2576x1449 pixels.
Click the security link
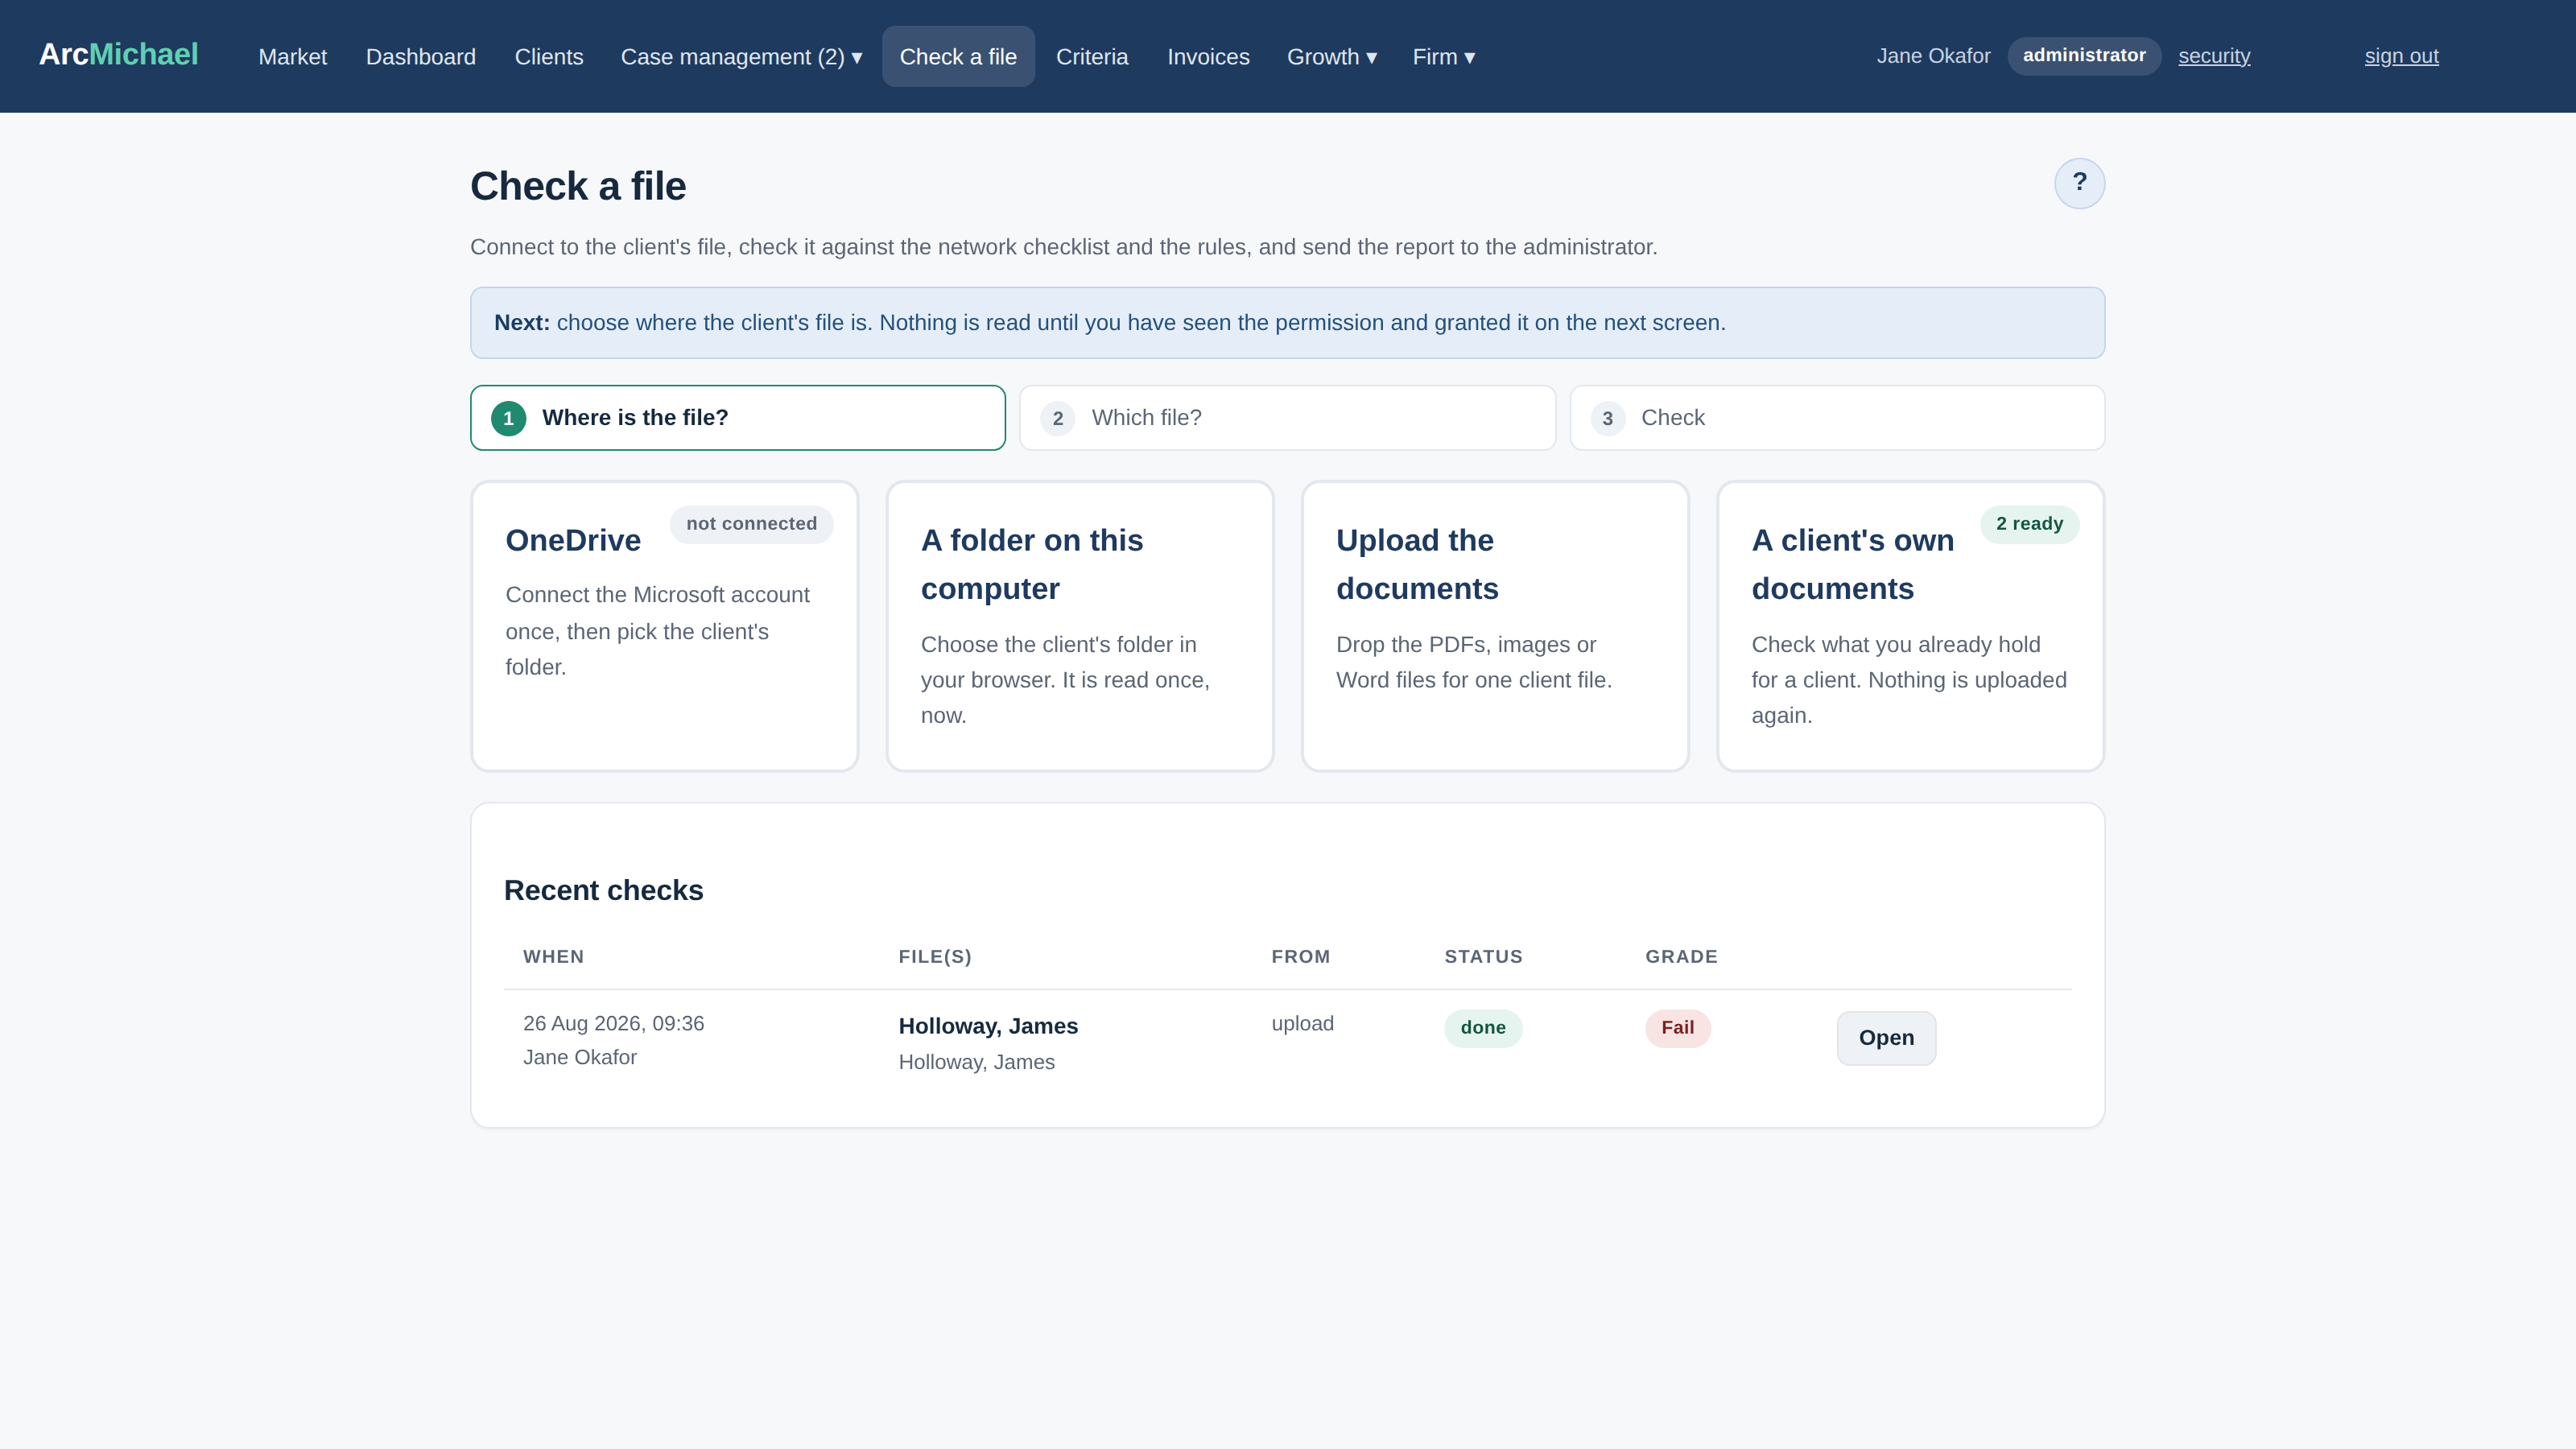pos(2214,56)
